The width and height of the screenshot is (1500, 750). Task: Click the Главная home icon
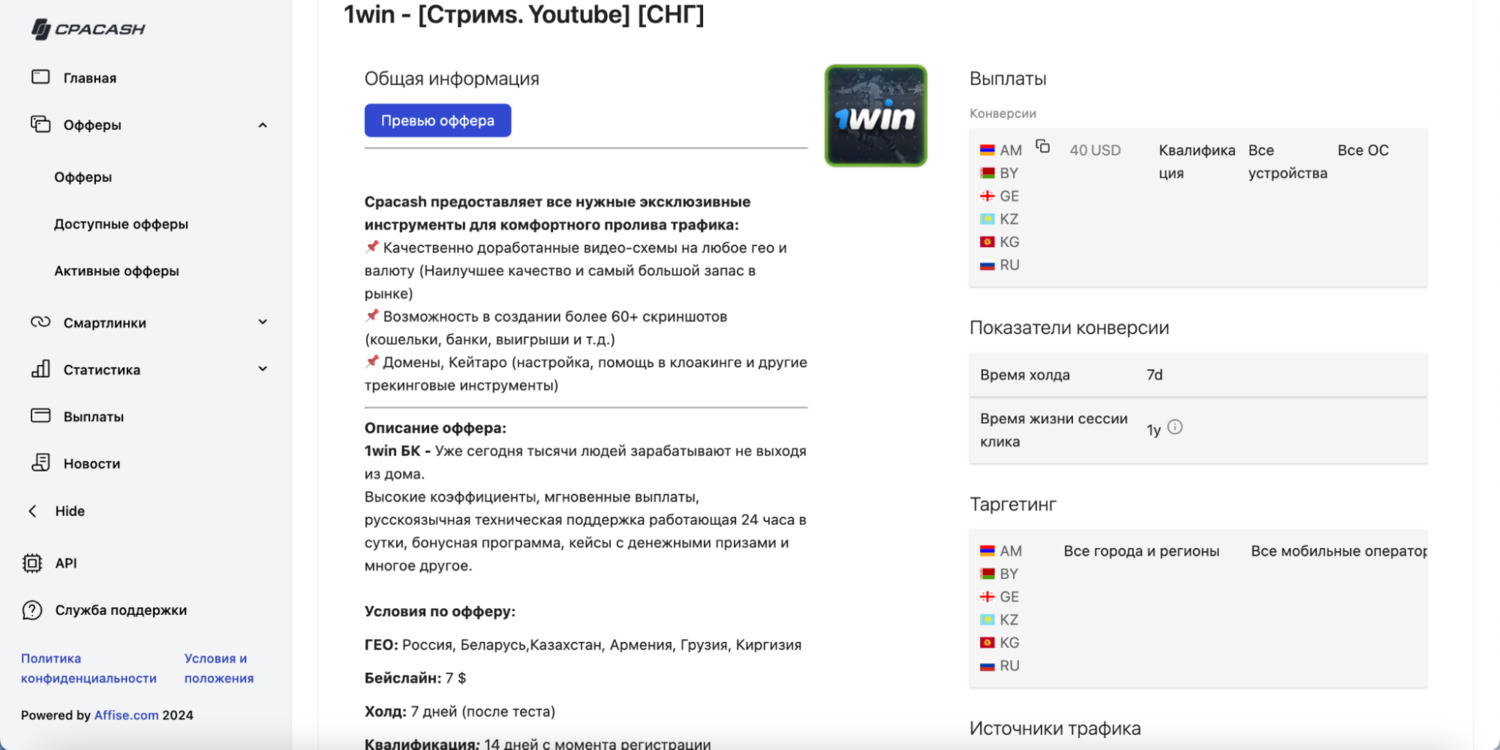click(x=40, y=77)
